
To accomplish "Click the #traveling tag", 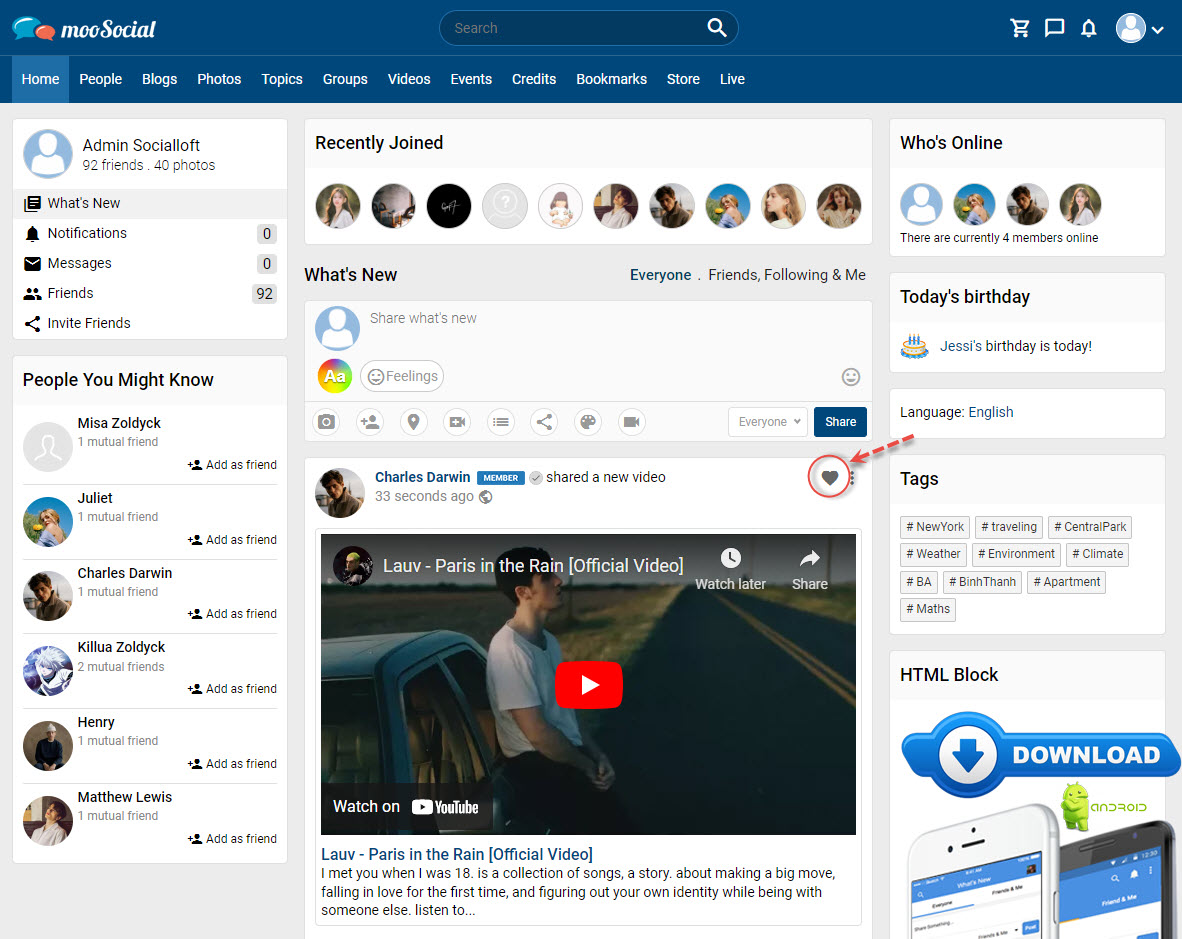I will (x=1009, y=527).
